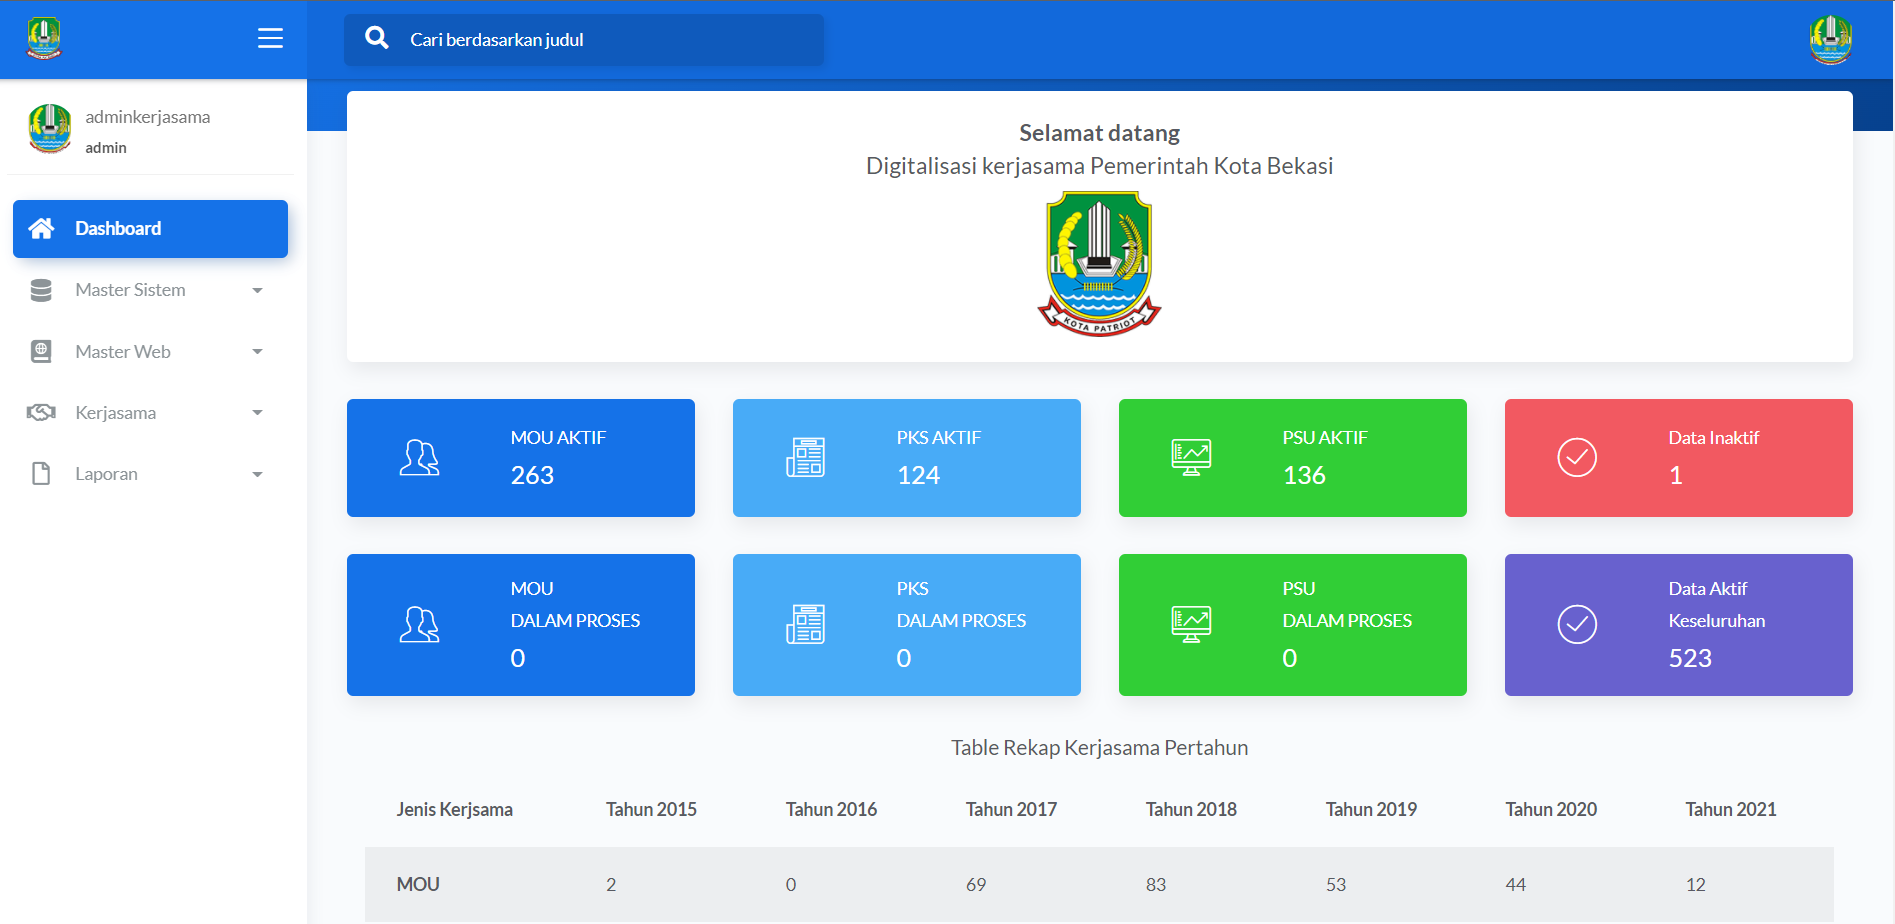Image resolution: width=1895 pixels, height=924 pixels.
Task: Click the search magnifier icon
Action: pyautogui.click(x=377, y=38)
